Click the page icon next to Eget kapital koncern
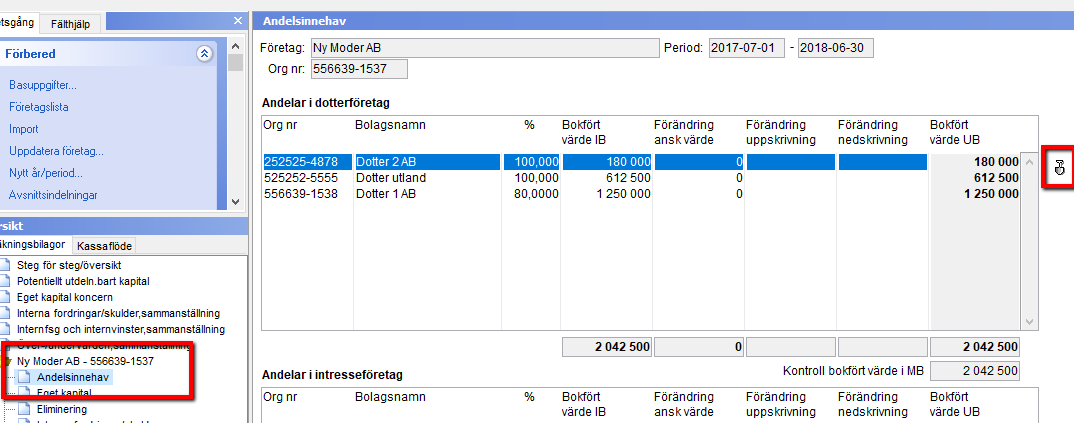 tap(6, 297)
